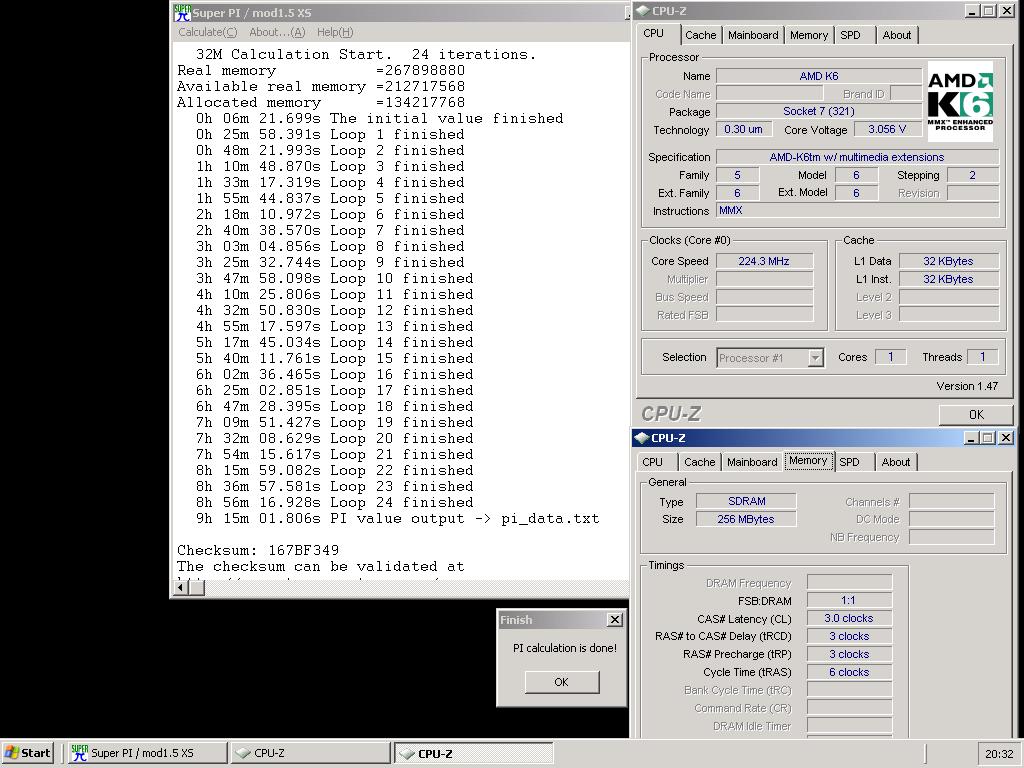
Task: Click the FSB:DRAM 1:1 value
Action: point(848,600)
